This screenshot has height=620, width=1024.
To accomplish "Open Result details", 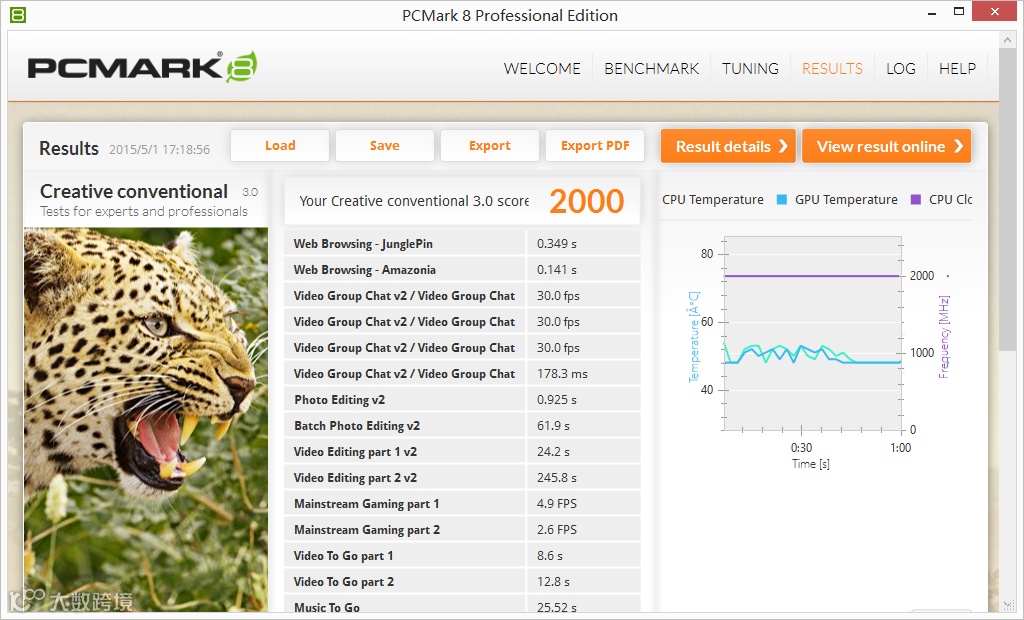I will click(x=728, y=146).
